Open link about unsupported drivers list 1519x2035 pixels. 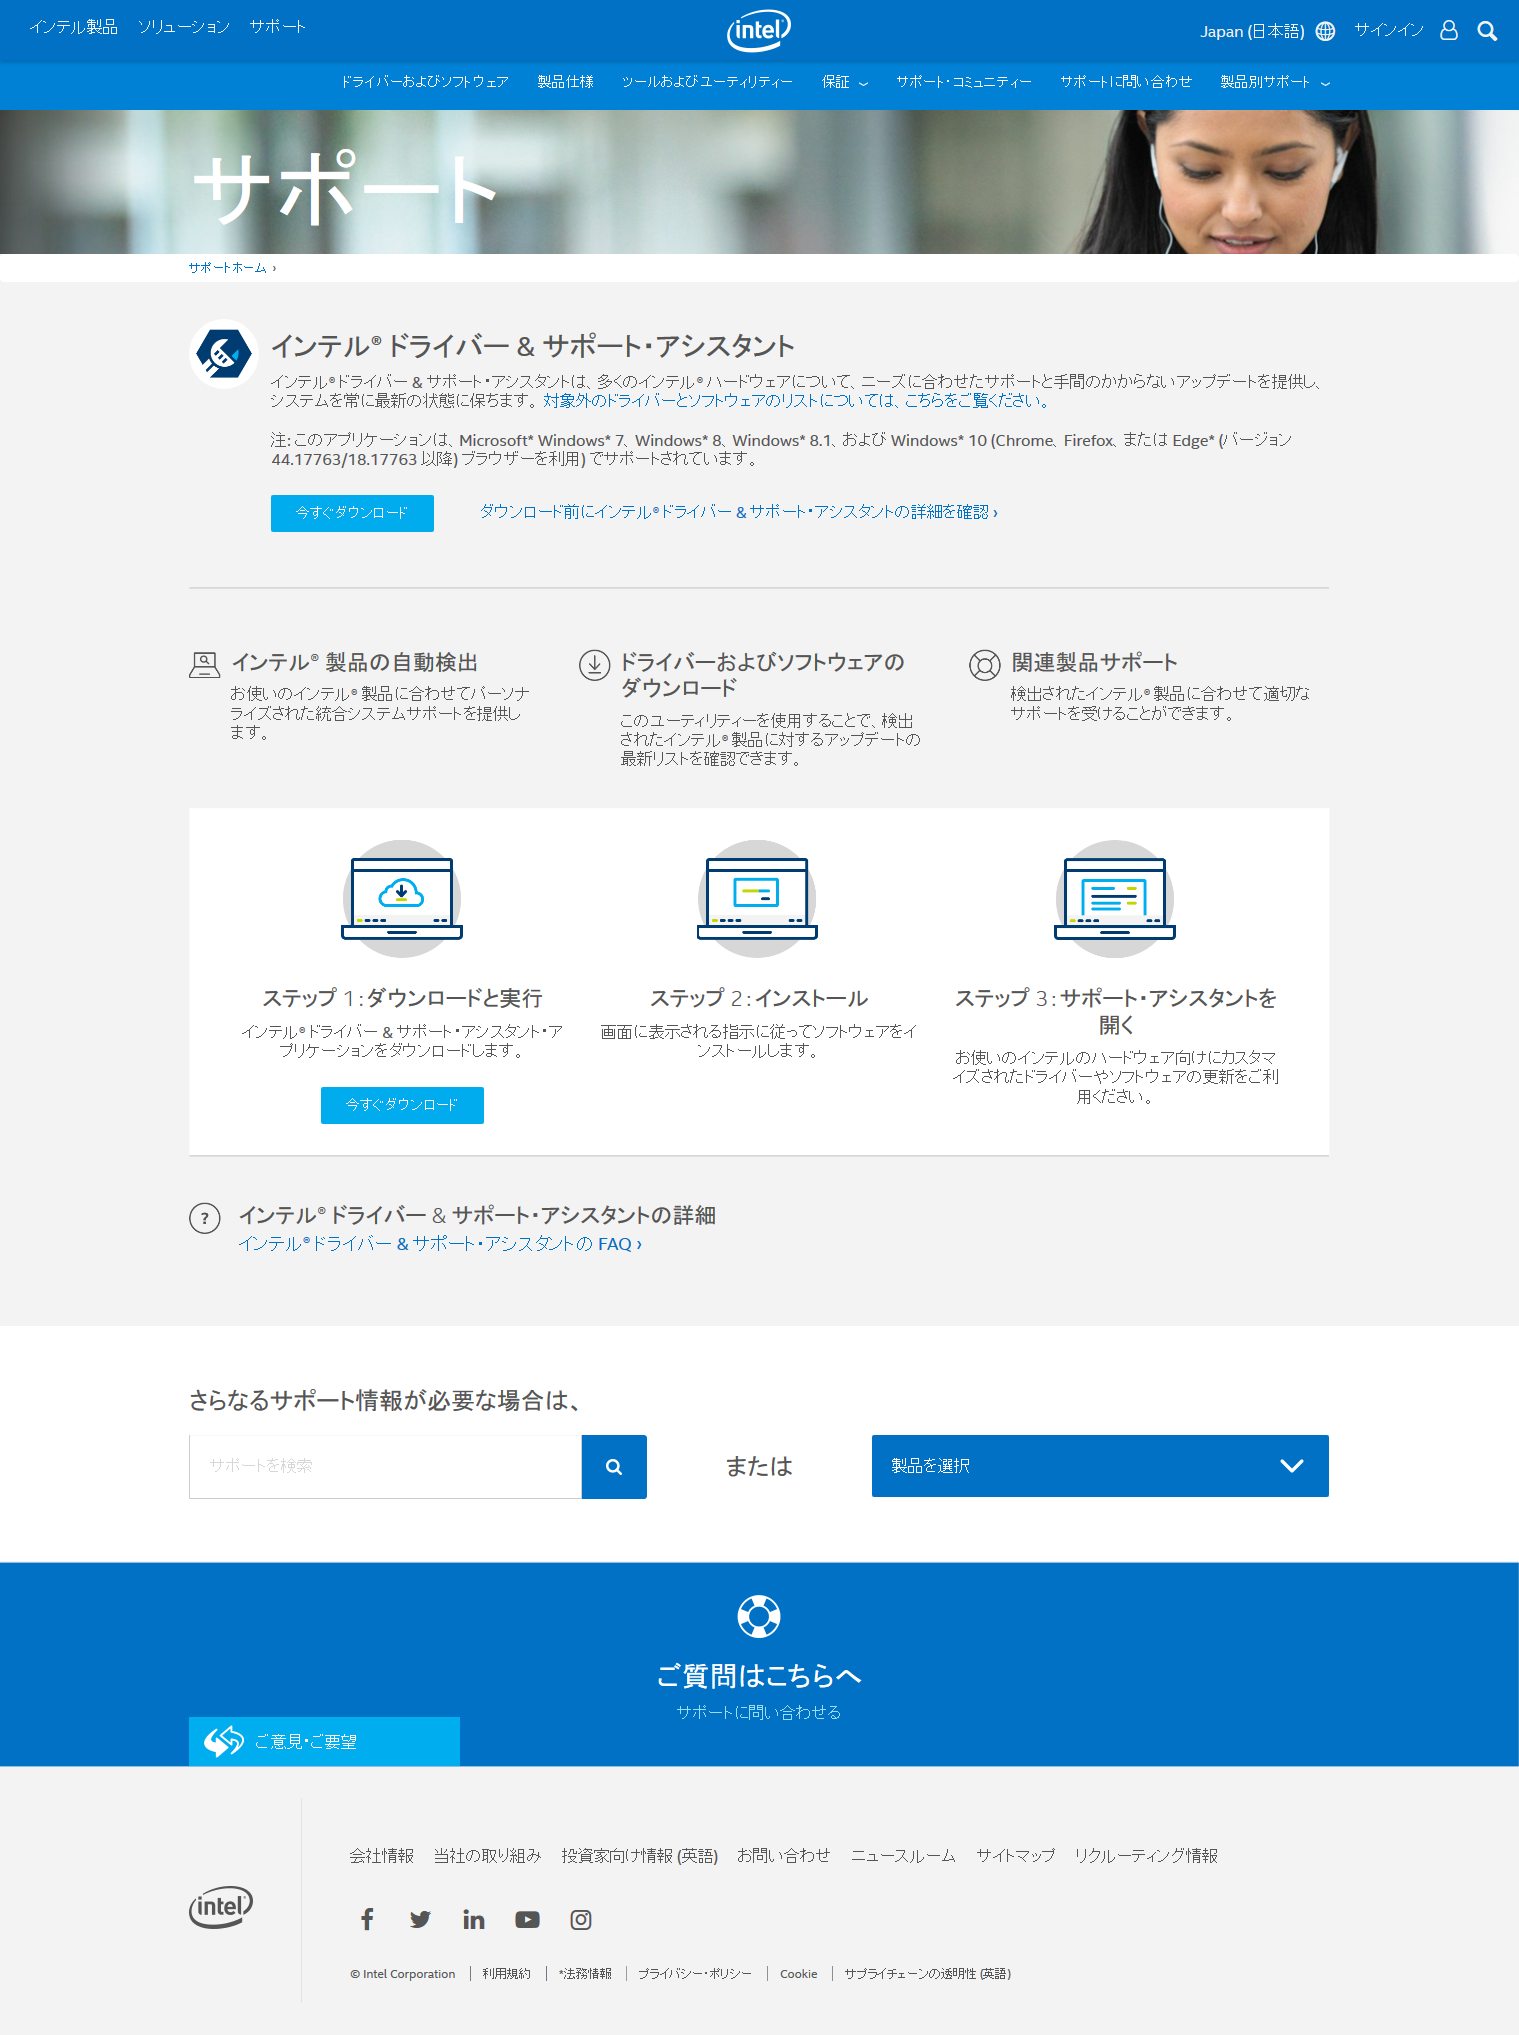(x=796, y=401)
